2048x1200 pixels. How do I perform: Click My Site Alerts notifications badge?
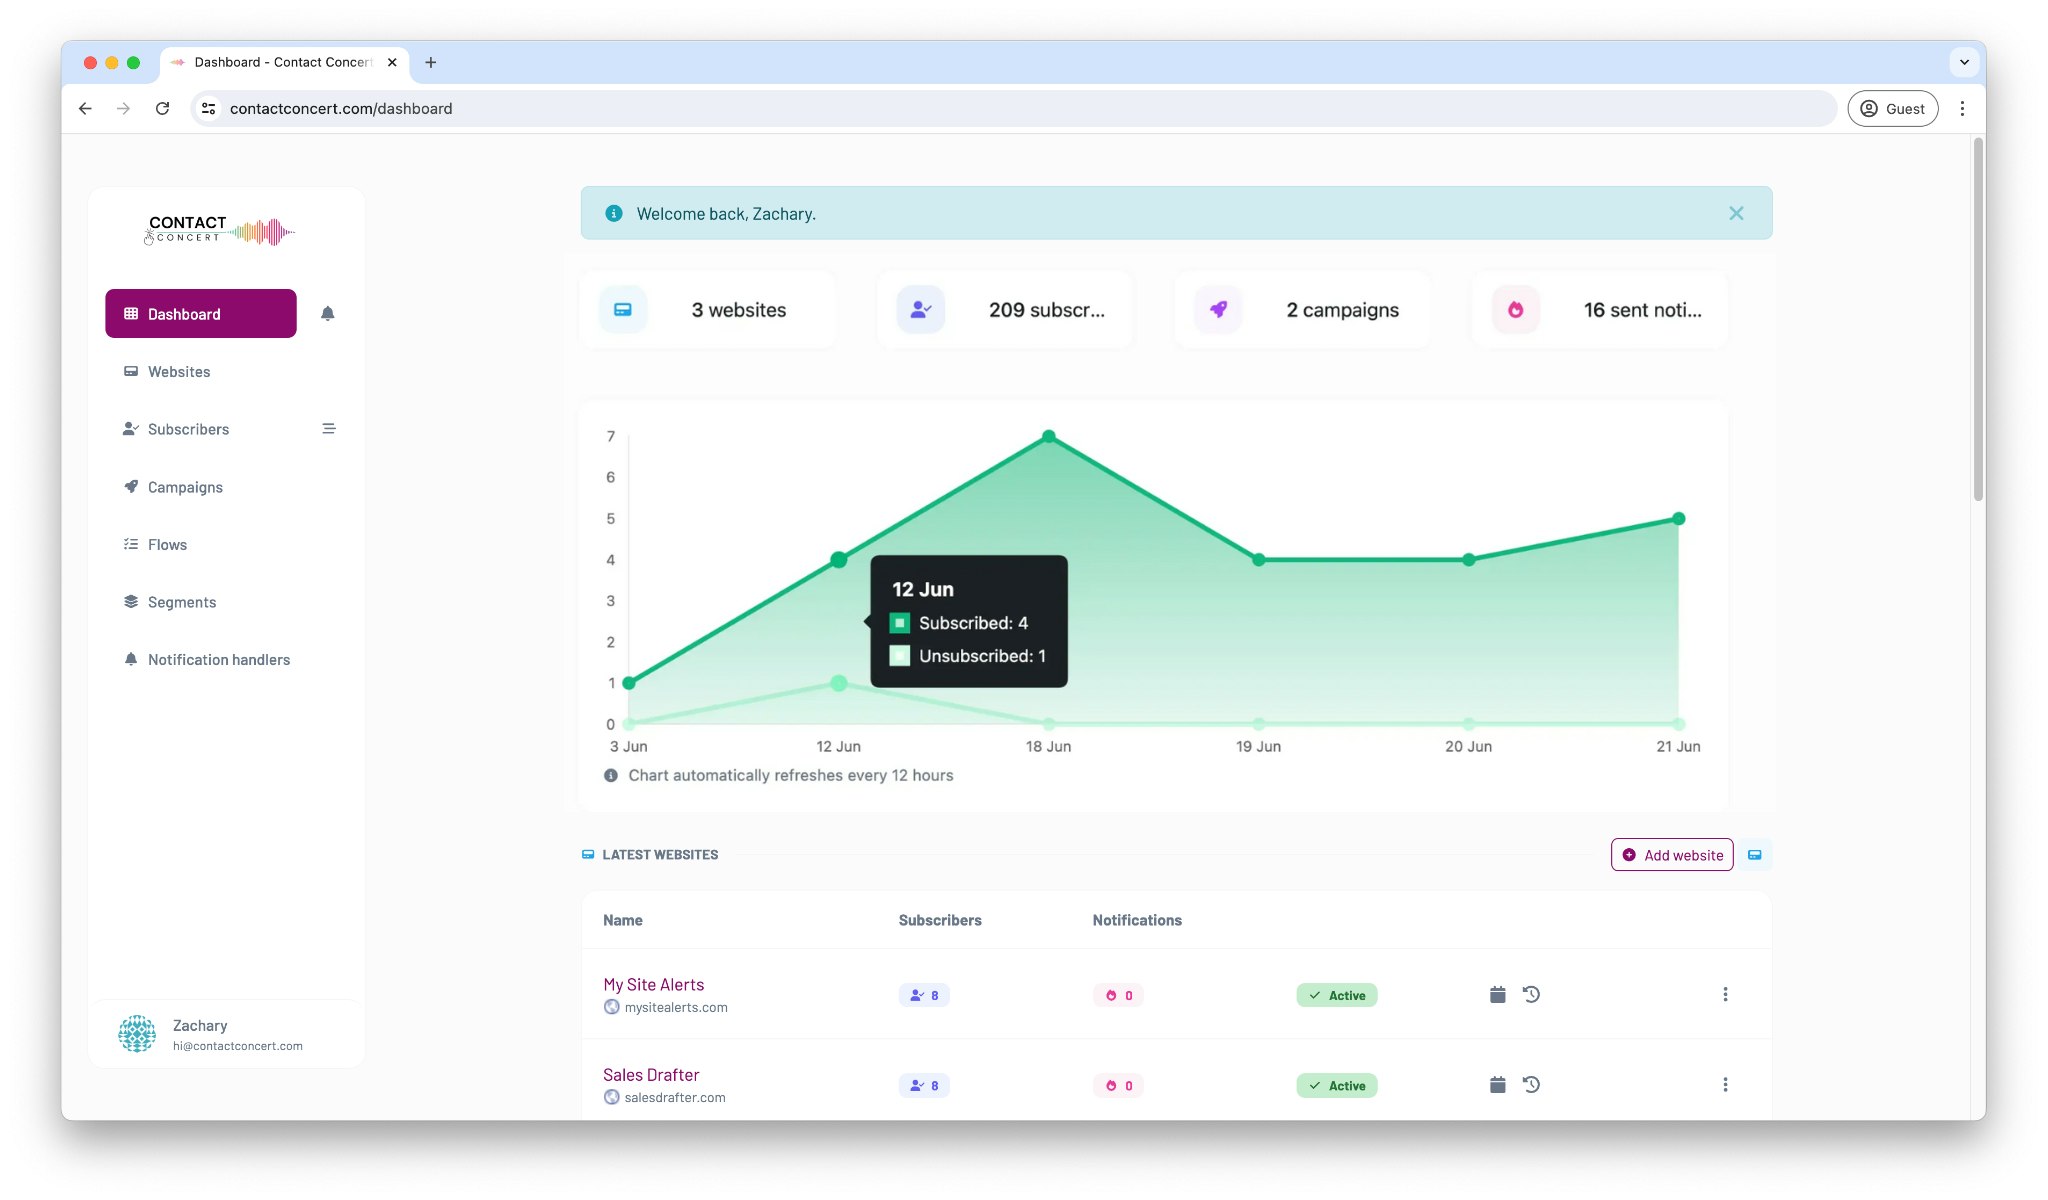point(1118,995)
